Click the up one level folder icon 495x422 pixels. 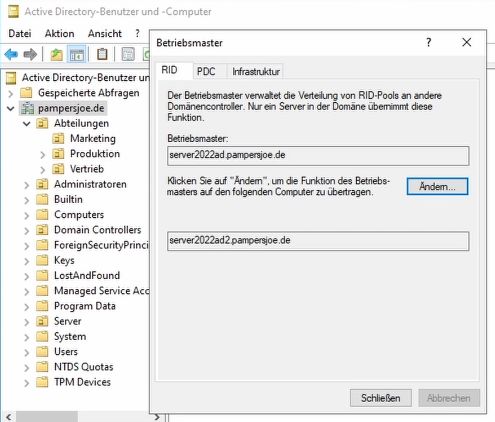pyautogui.click(x=57, y=54)
